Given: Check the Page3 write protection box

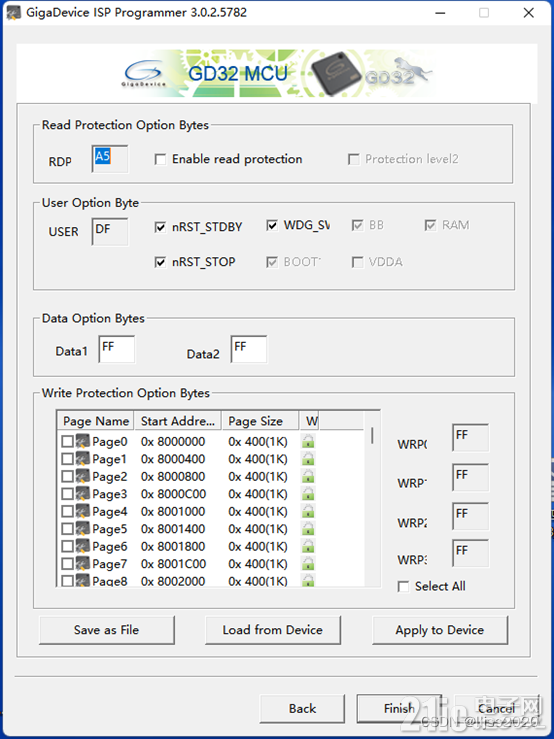Looking at the screenshot, I should tap(67, 494).
